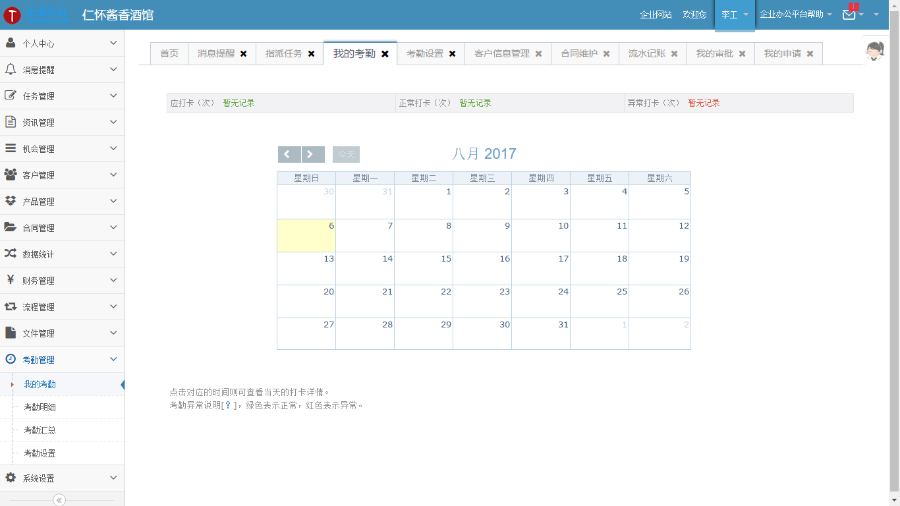Click the 机会管理 sidebar label

pos(38,149)
